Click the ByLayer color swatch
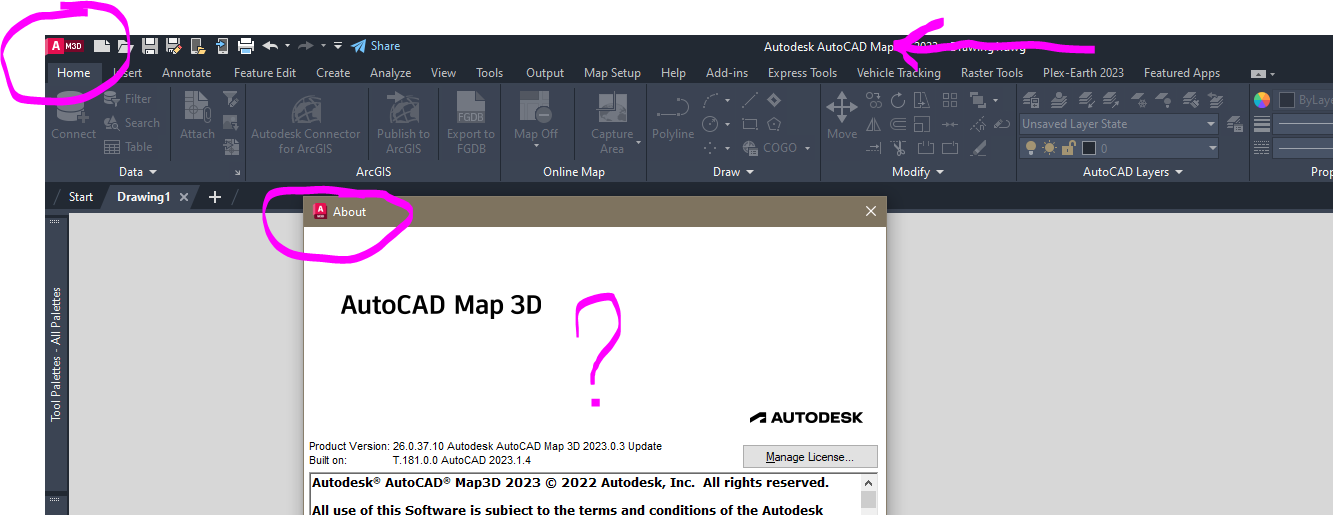Viewport: 1333px width, 515px height. point(1287,100)
